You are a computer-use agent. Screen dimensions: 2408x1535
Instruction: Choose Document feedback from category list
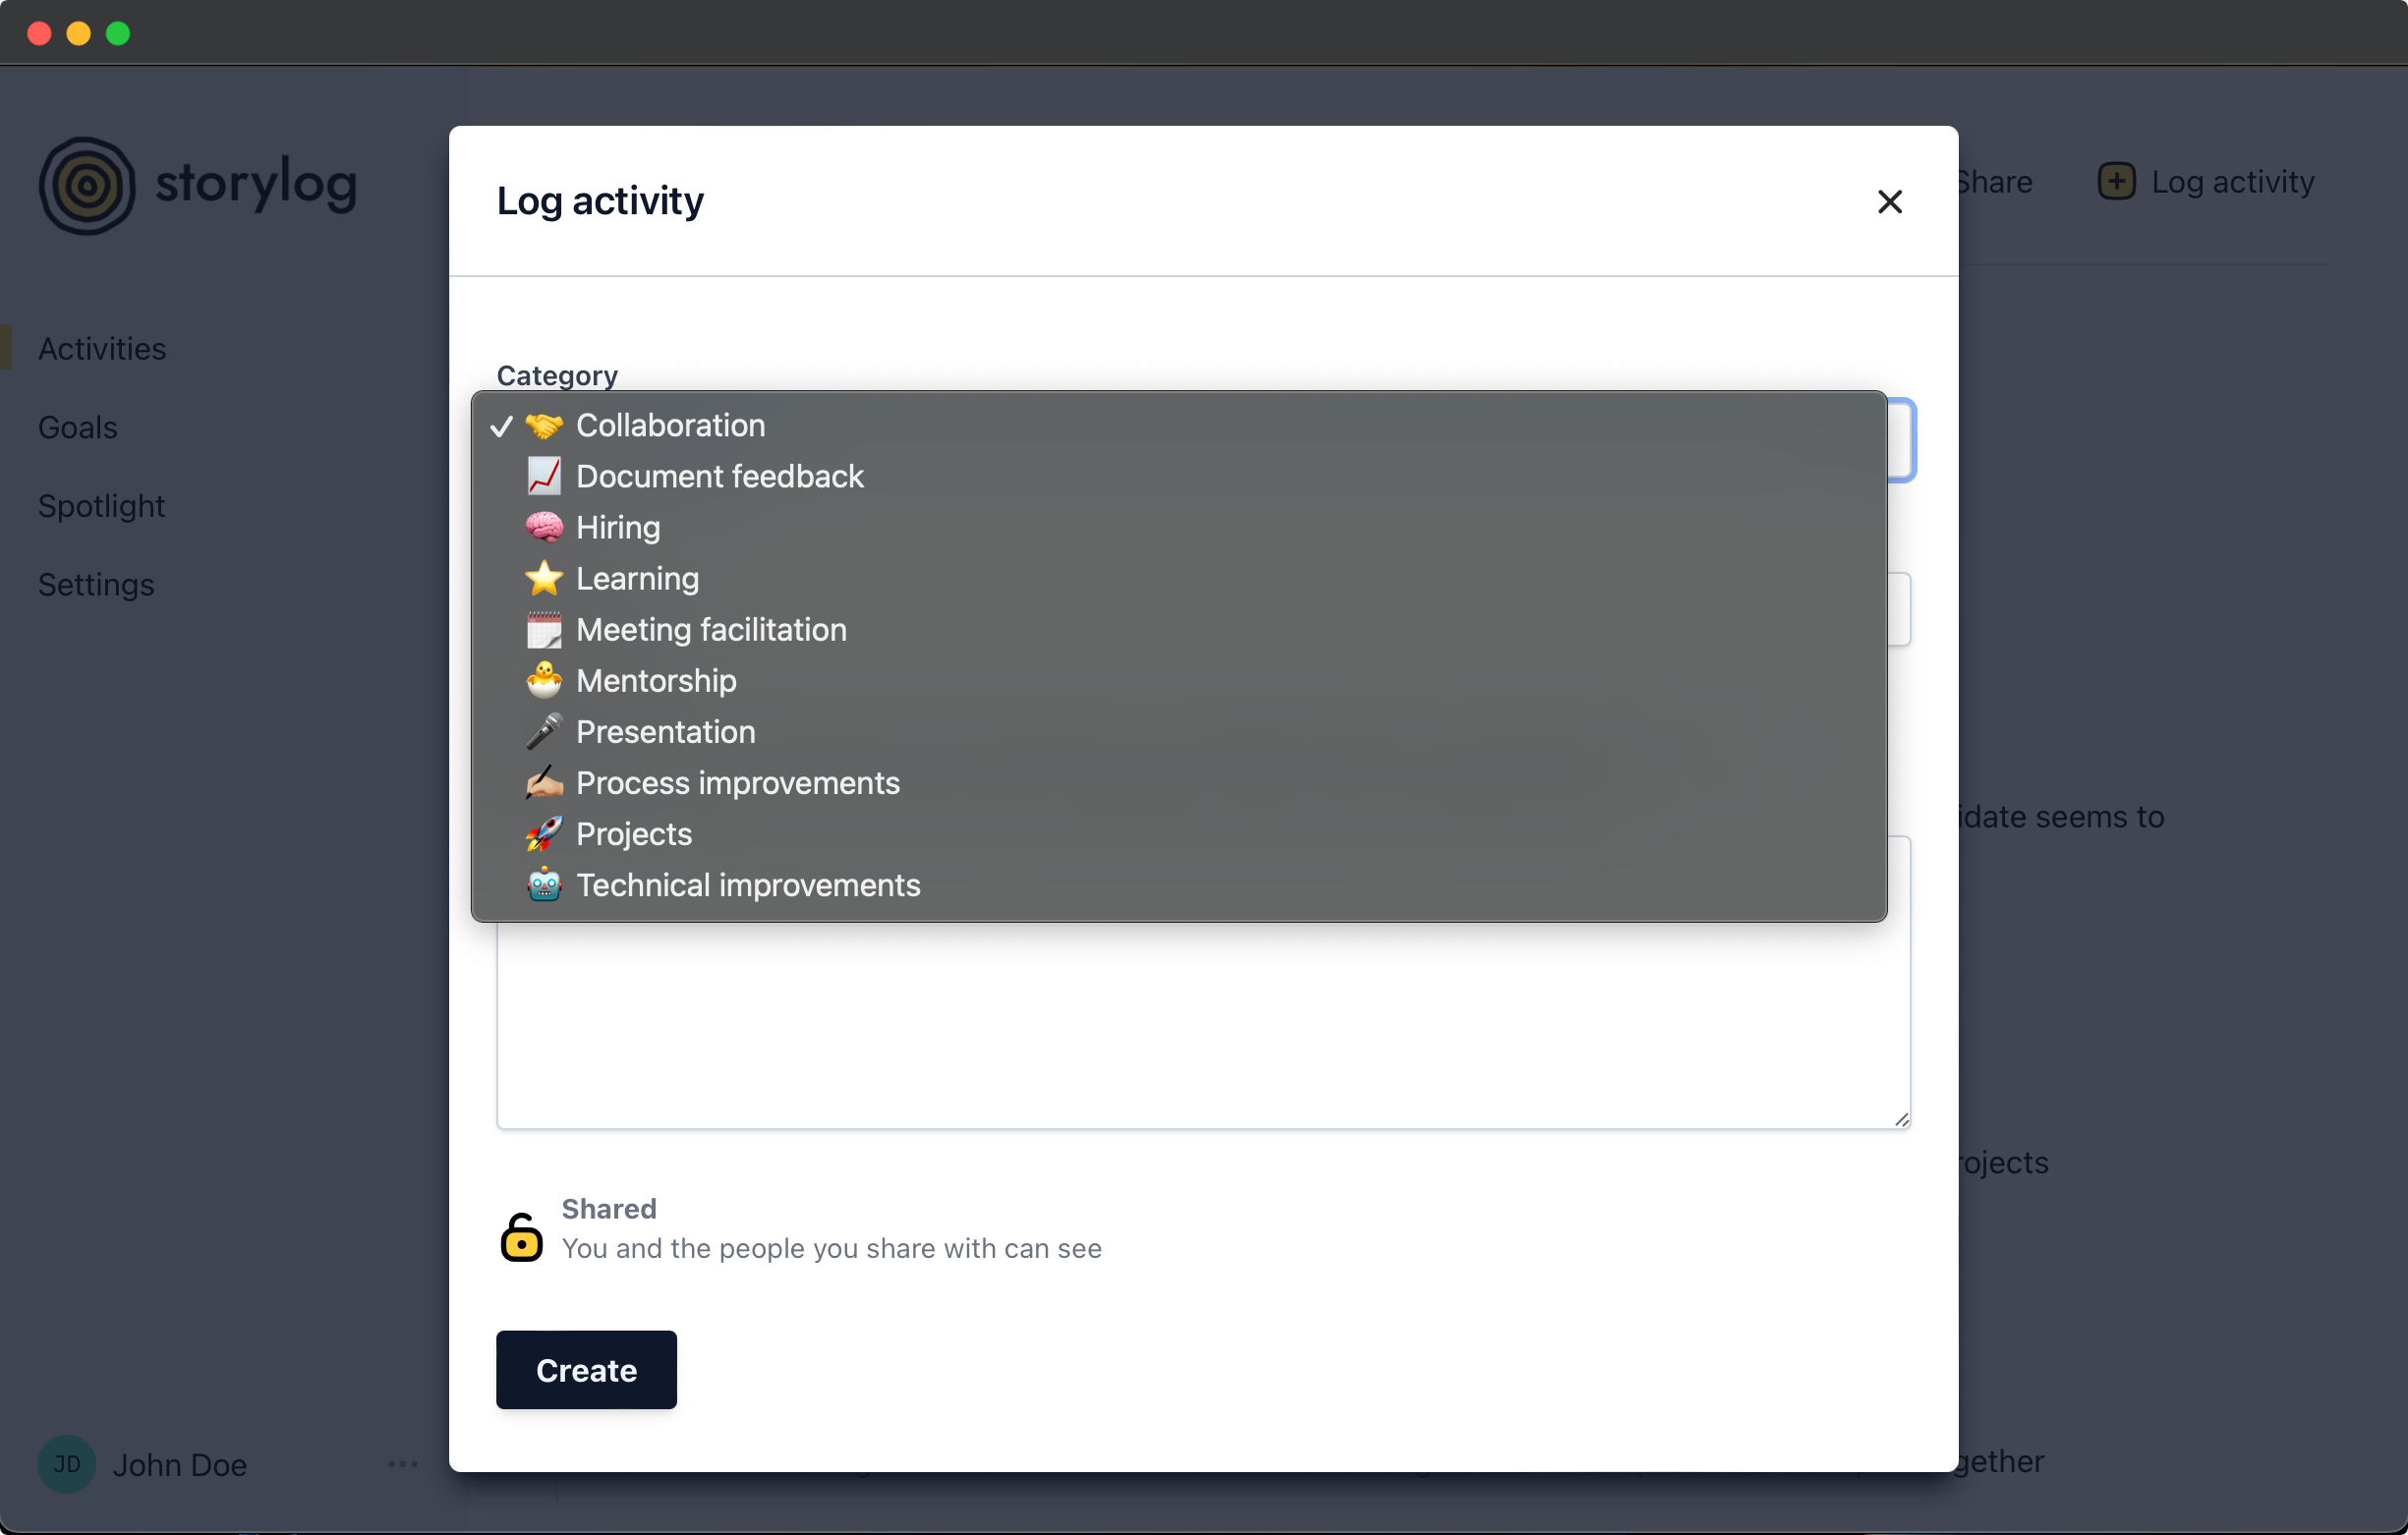pyautogui.click(x=719, y=477)
